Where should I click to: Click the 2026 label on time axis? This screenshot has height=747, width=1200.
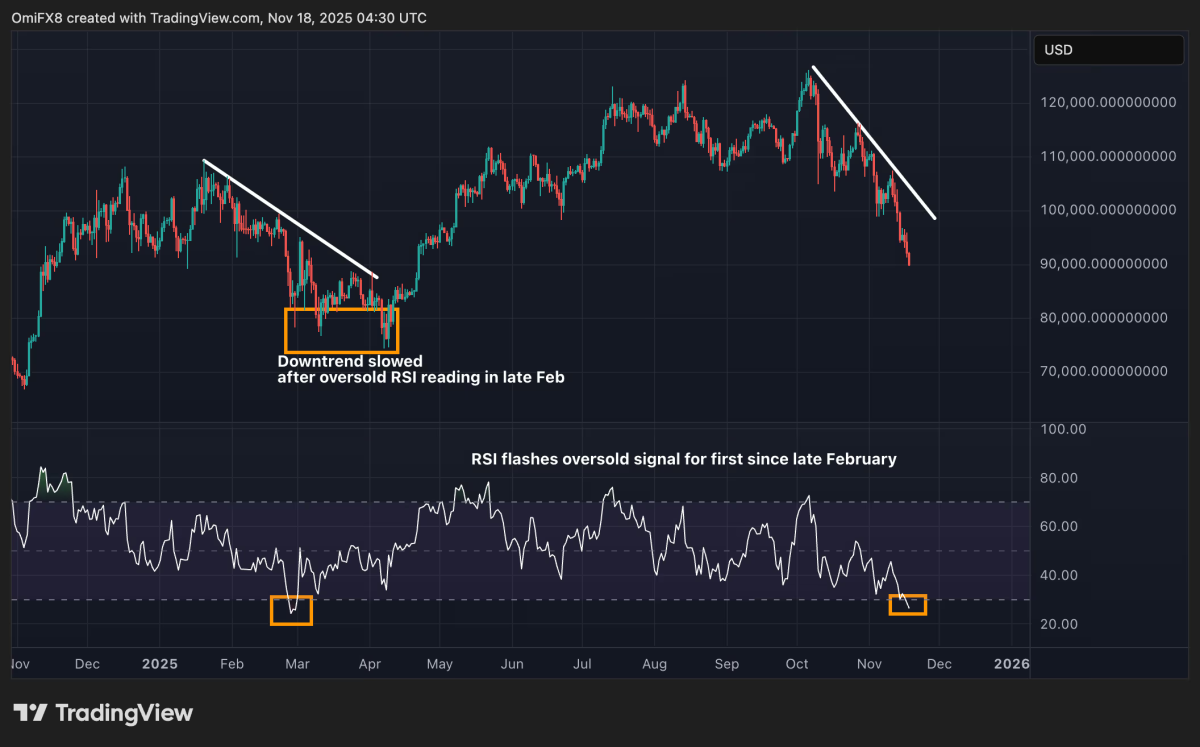[x=1010, y=662]
